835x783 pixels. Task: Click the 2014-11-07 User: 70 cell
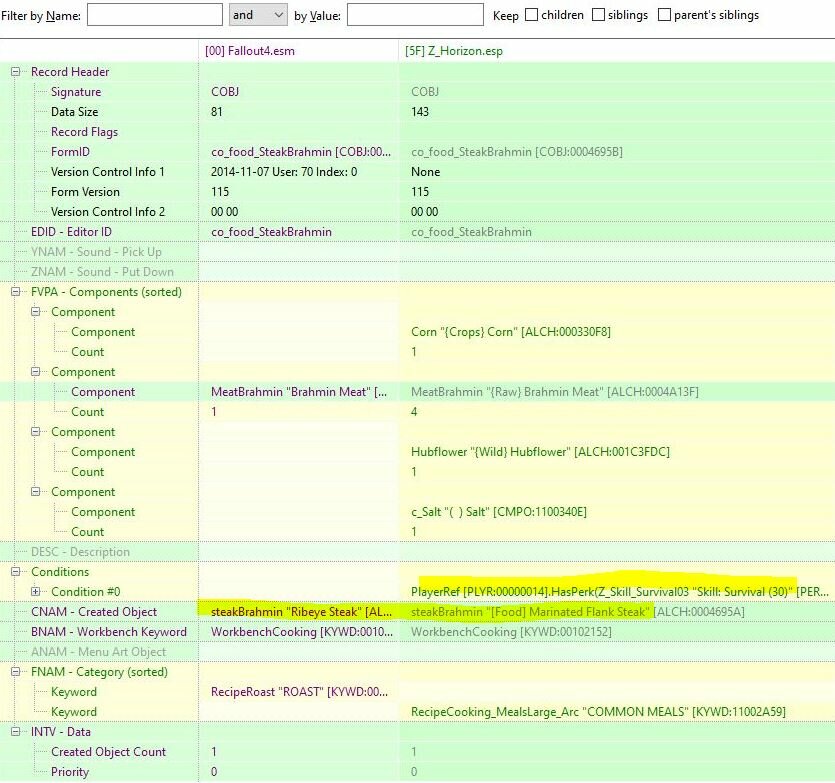tap(284, 172)
